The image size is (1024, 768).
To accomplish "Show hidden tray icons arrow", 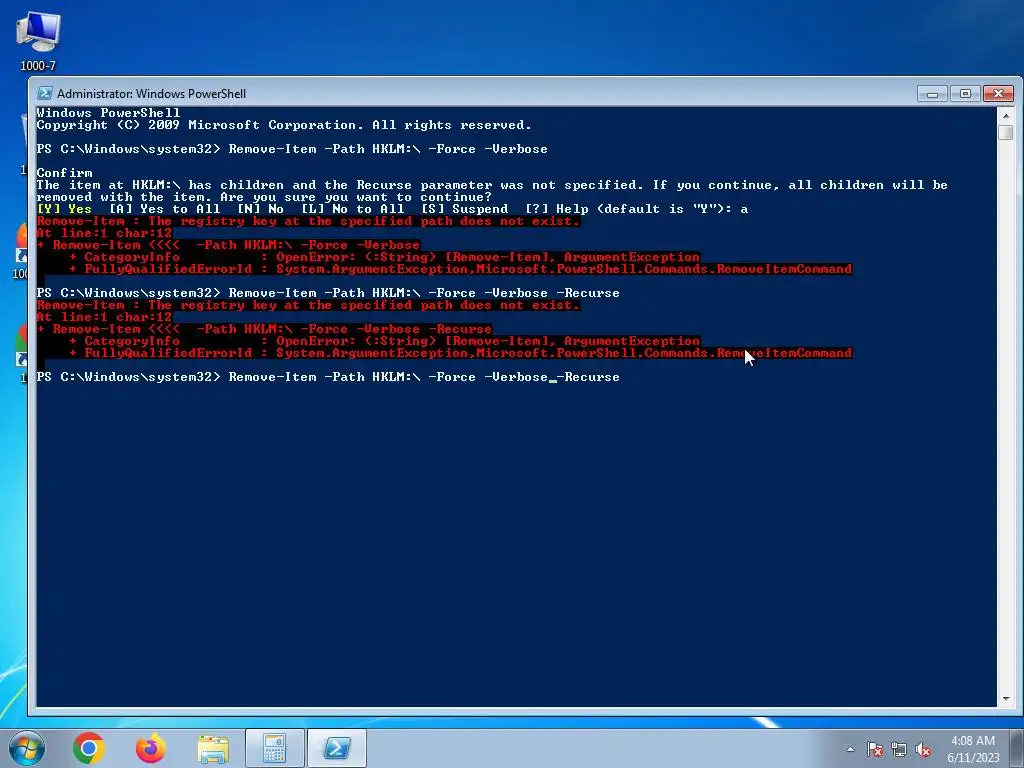I will click(x=850, y=749).
